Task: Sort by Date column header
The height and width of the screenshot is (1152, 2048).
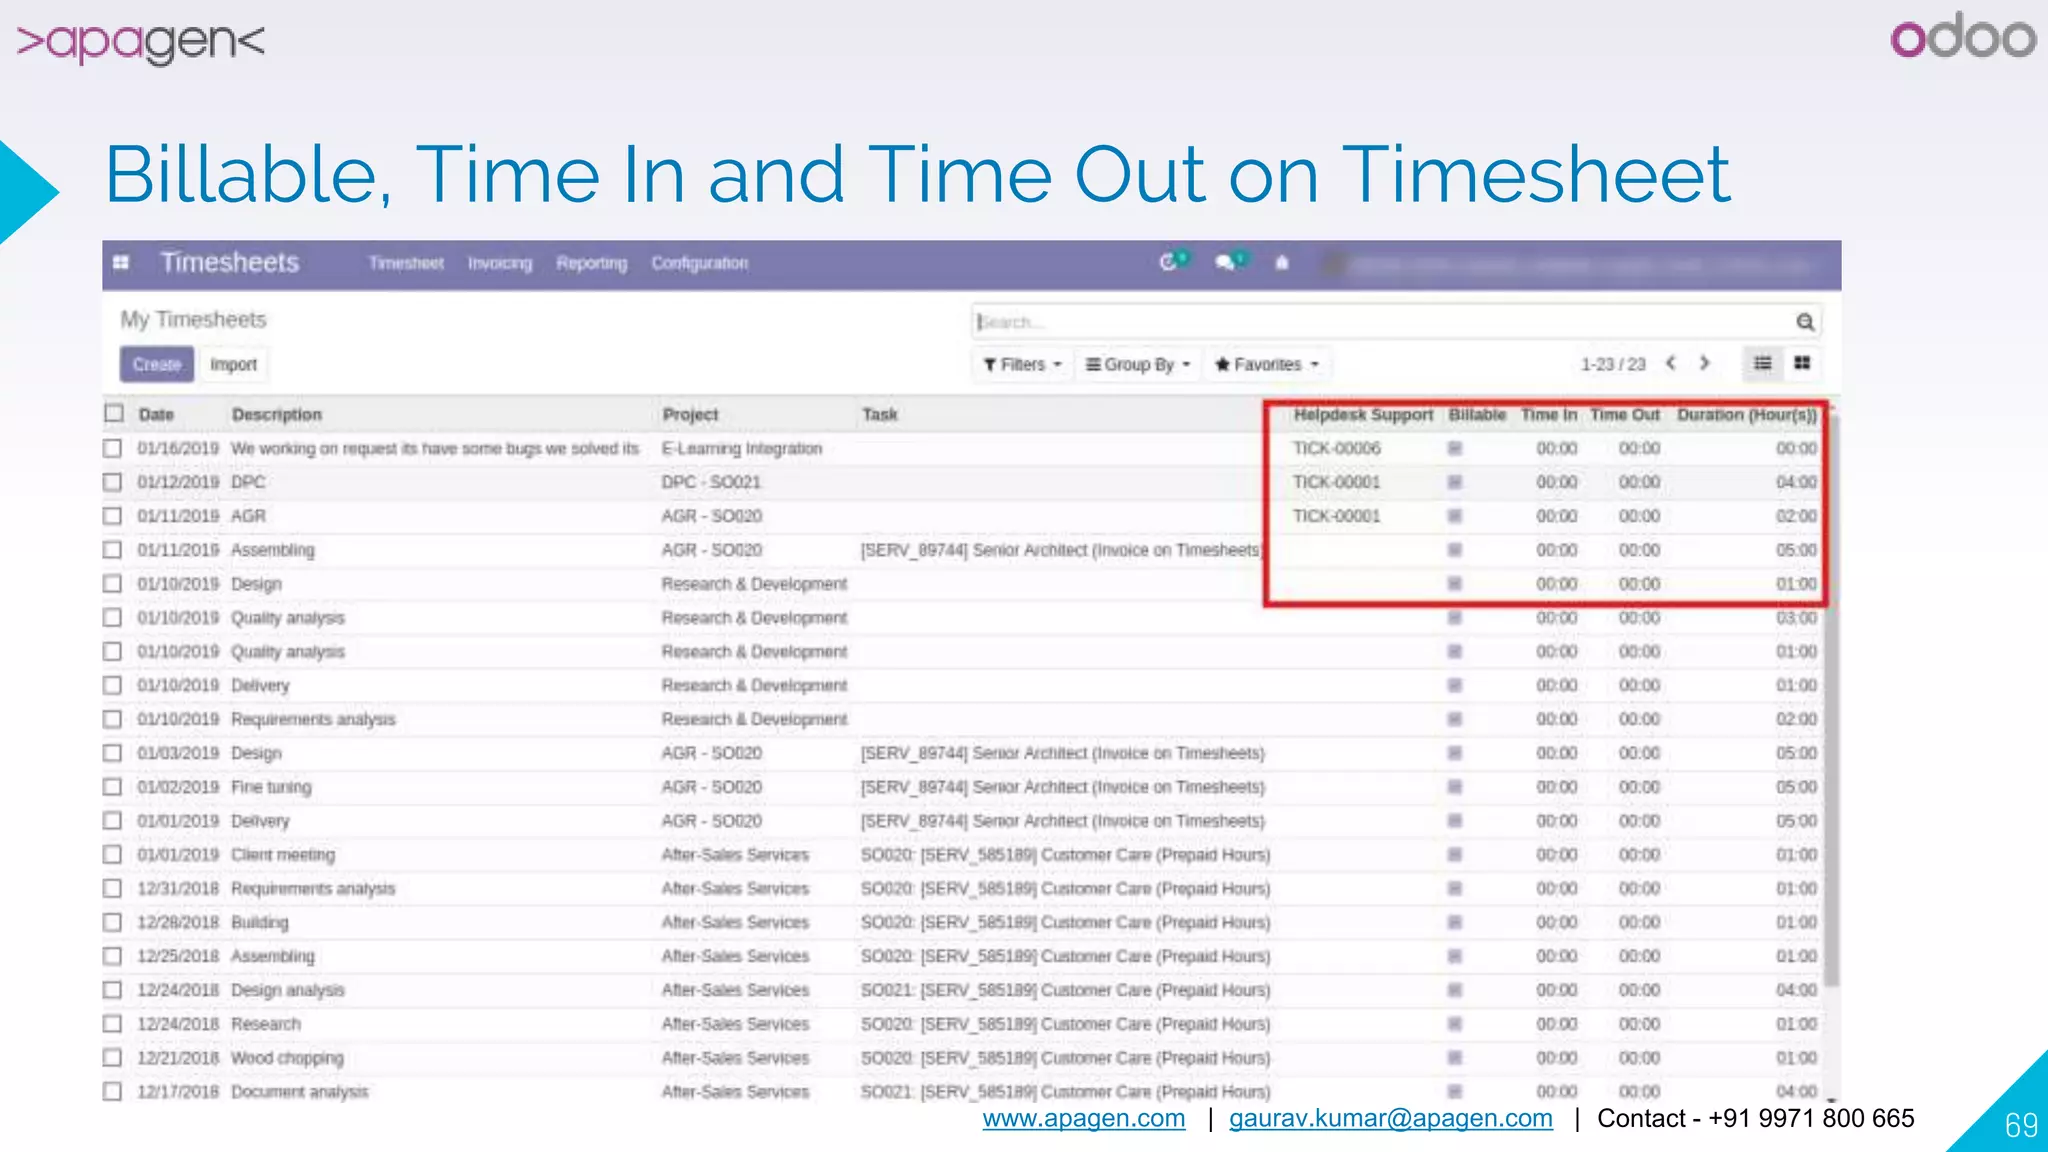Action: (156, 414)
